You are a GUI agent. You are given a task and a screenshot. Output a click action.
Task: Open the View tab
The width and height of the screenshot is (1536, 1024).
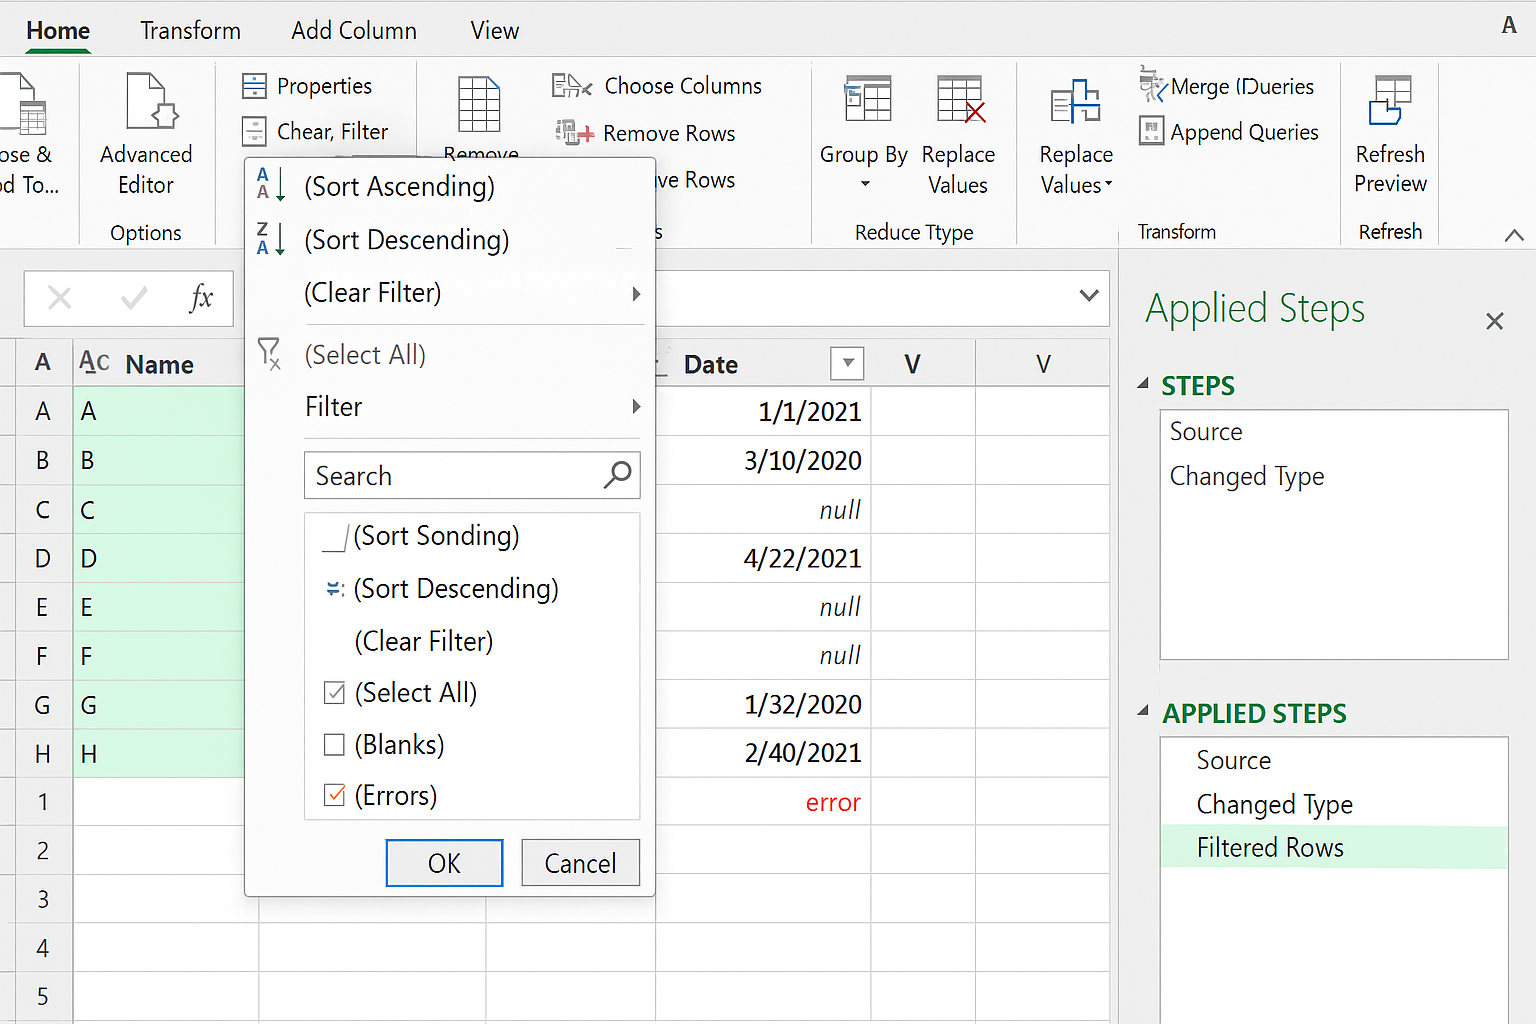click(495, 31)
